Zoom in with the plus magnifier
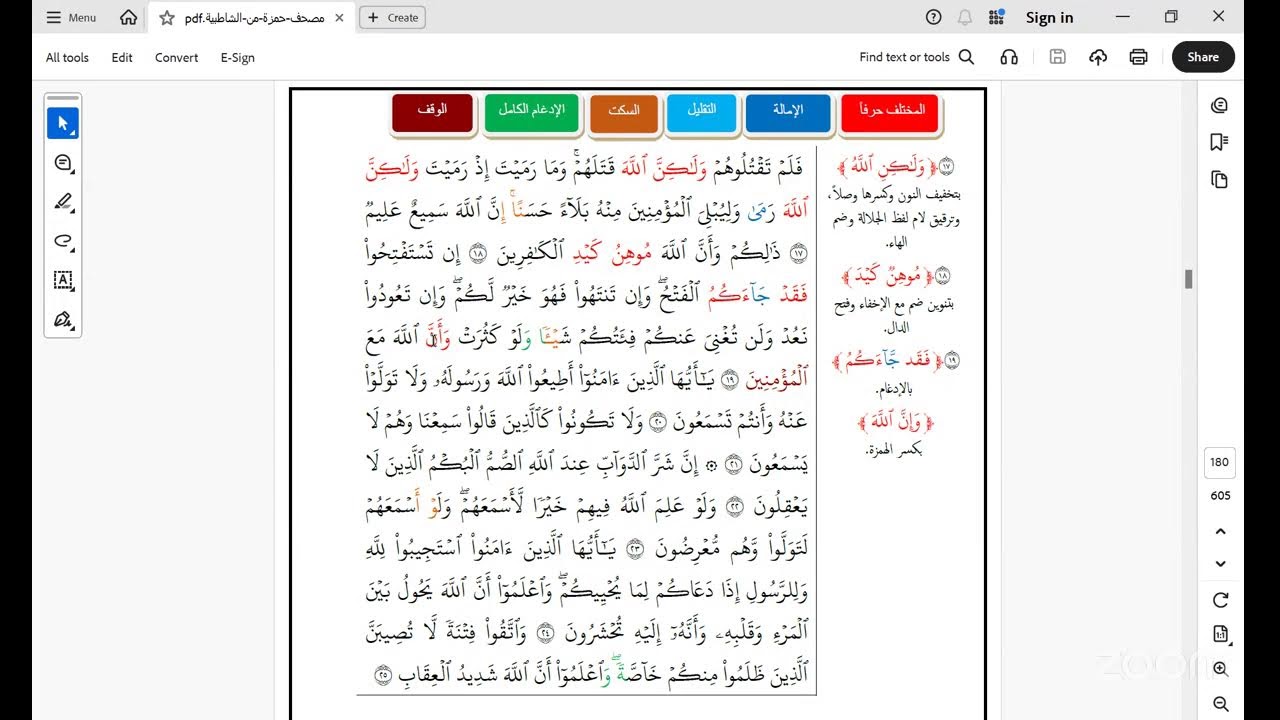Screen dimensions: 1280x720 coord(1220,669)
